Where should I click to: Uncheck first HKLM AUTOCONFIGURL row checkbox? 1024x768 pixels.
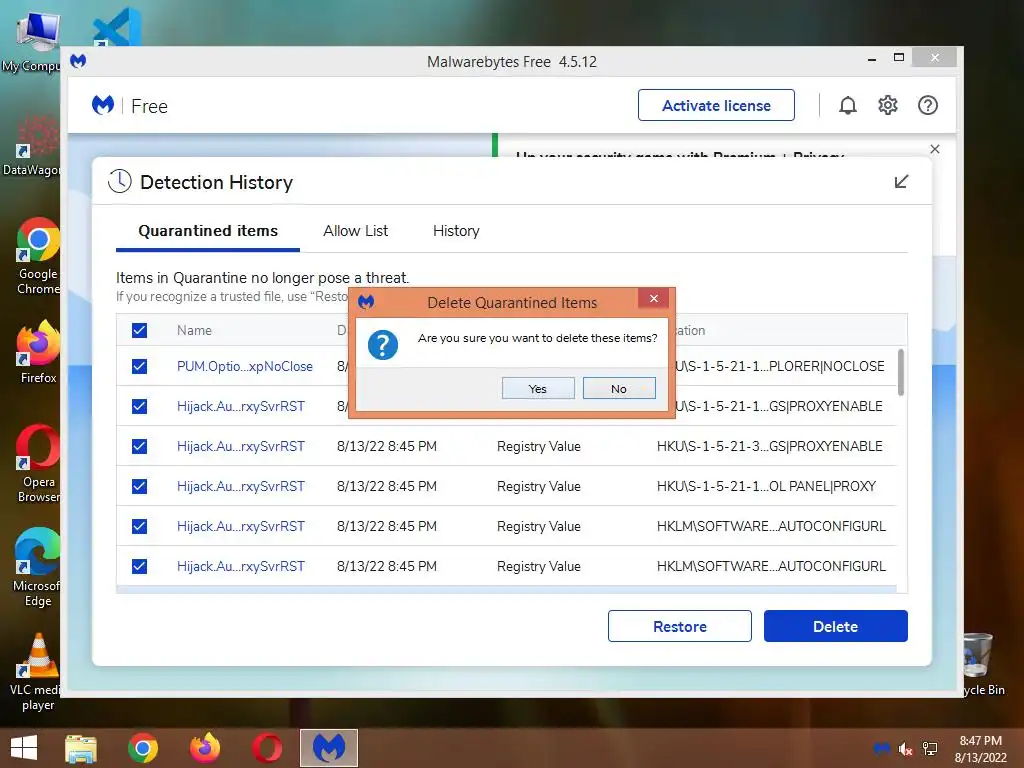139,526
